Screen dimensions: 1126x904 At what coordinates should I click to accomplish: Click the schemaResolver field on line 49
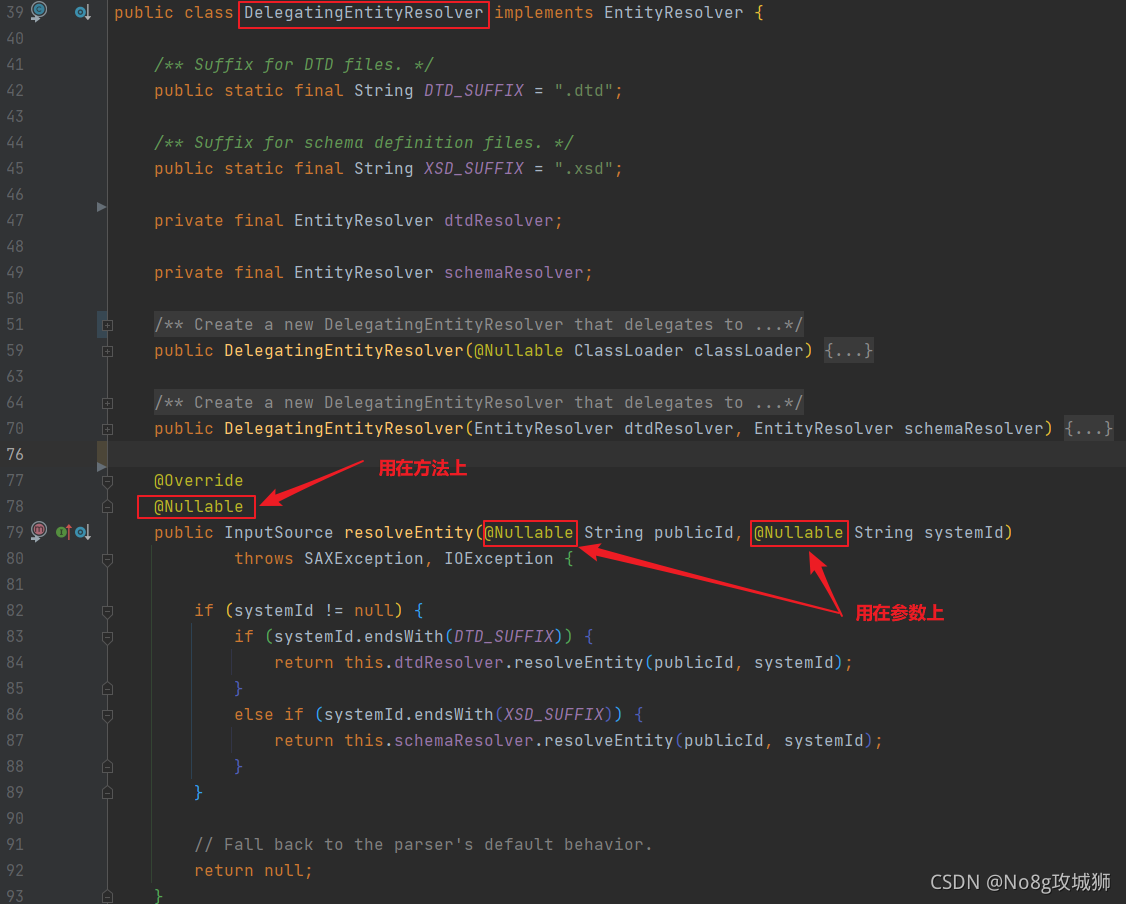(x=513, y=273)
